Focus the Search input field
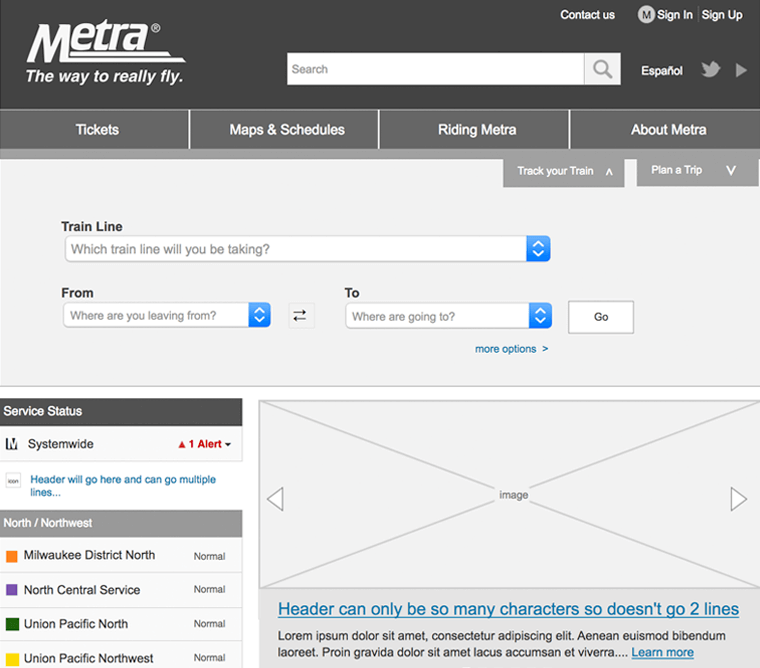The height and width of the screenshot is (668, 760). 435,69
